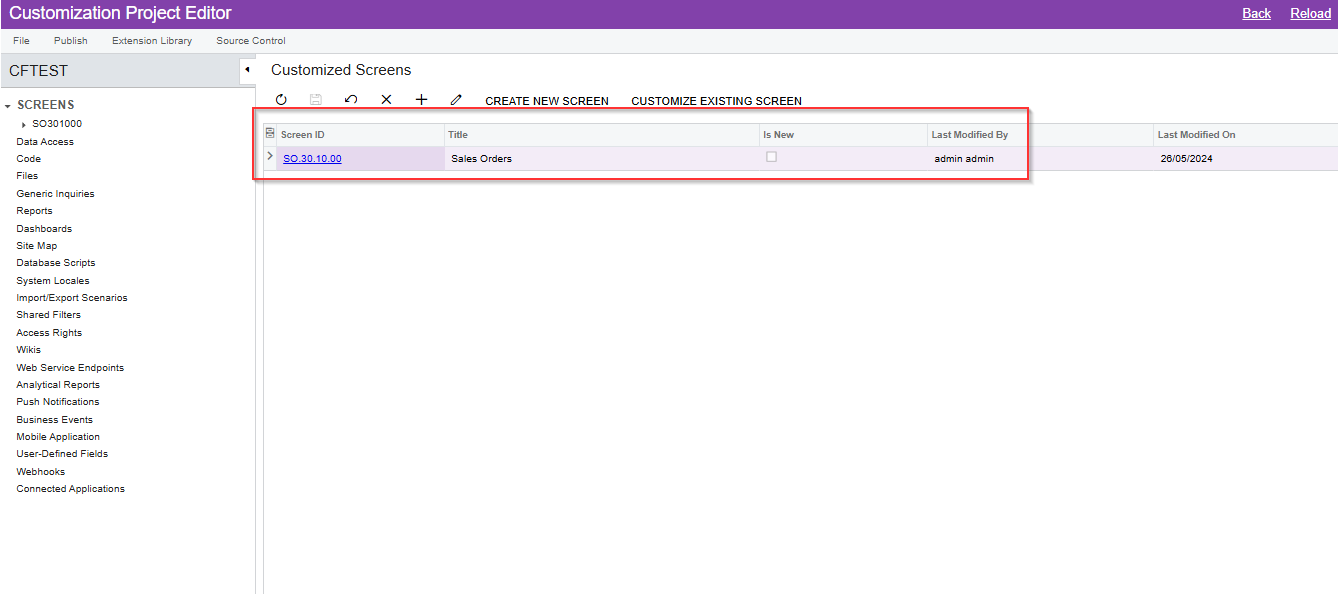Open Access Rights section
The width and height of the screenshot is (1338, 594).
click(x=49, y=333)
